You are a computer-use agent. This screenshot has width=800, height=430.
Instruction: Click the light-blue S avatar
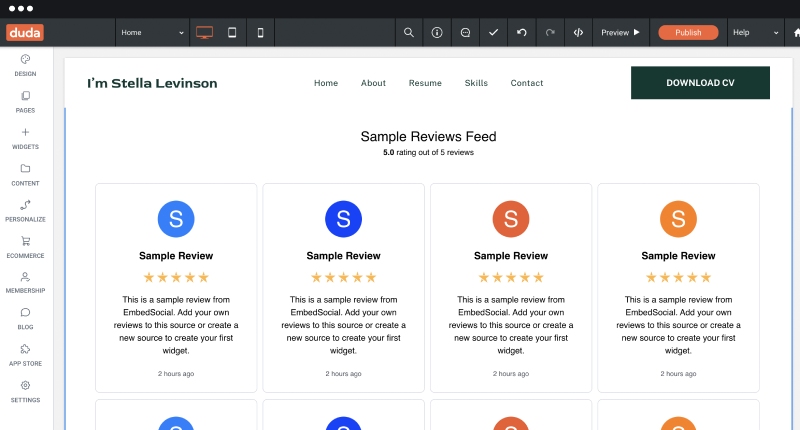176,219
